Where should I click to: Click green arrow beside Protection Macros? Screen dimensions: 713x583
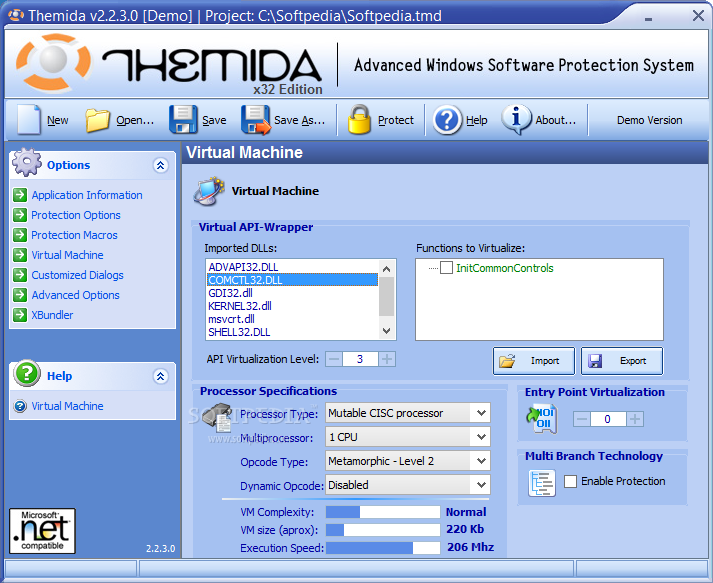20,235
